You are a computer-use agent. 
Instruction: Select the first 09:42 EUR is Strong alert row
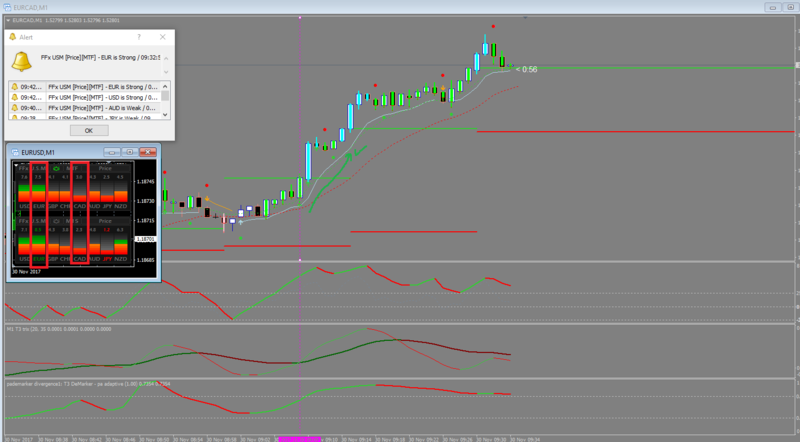[x=84, y=87]
